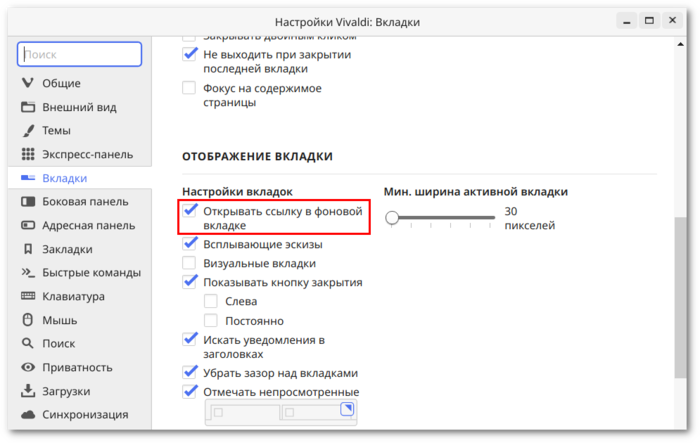Screen dimensions: 700x443
Task: Click the side panel icon for Боковая панель
Action: [x=28, y=201]
